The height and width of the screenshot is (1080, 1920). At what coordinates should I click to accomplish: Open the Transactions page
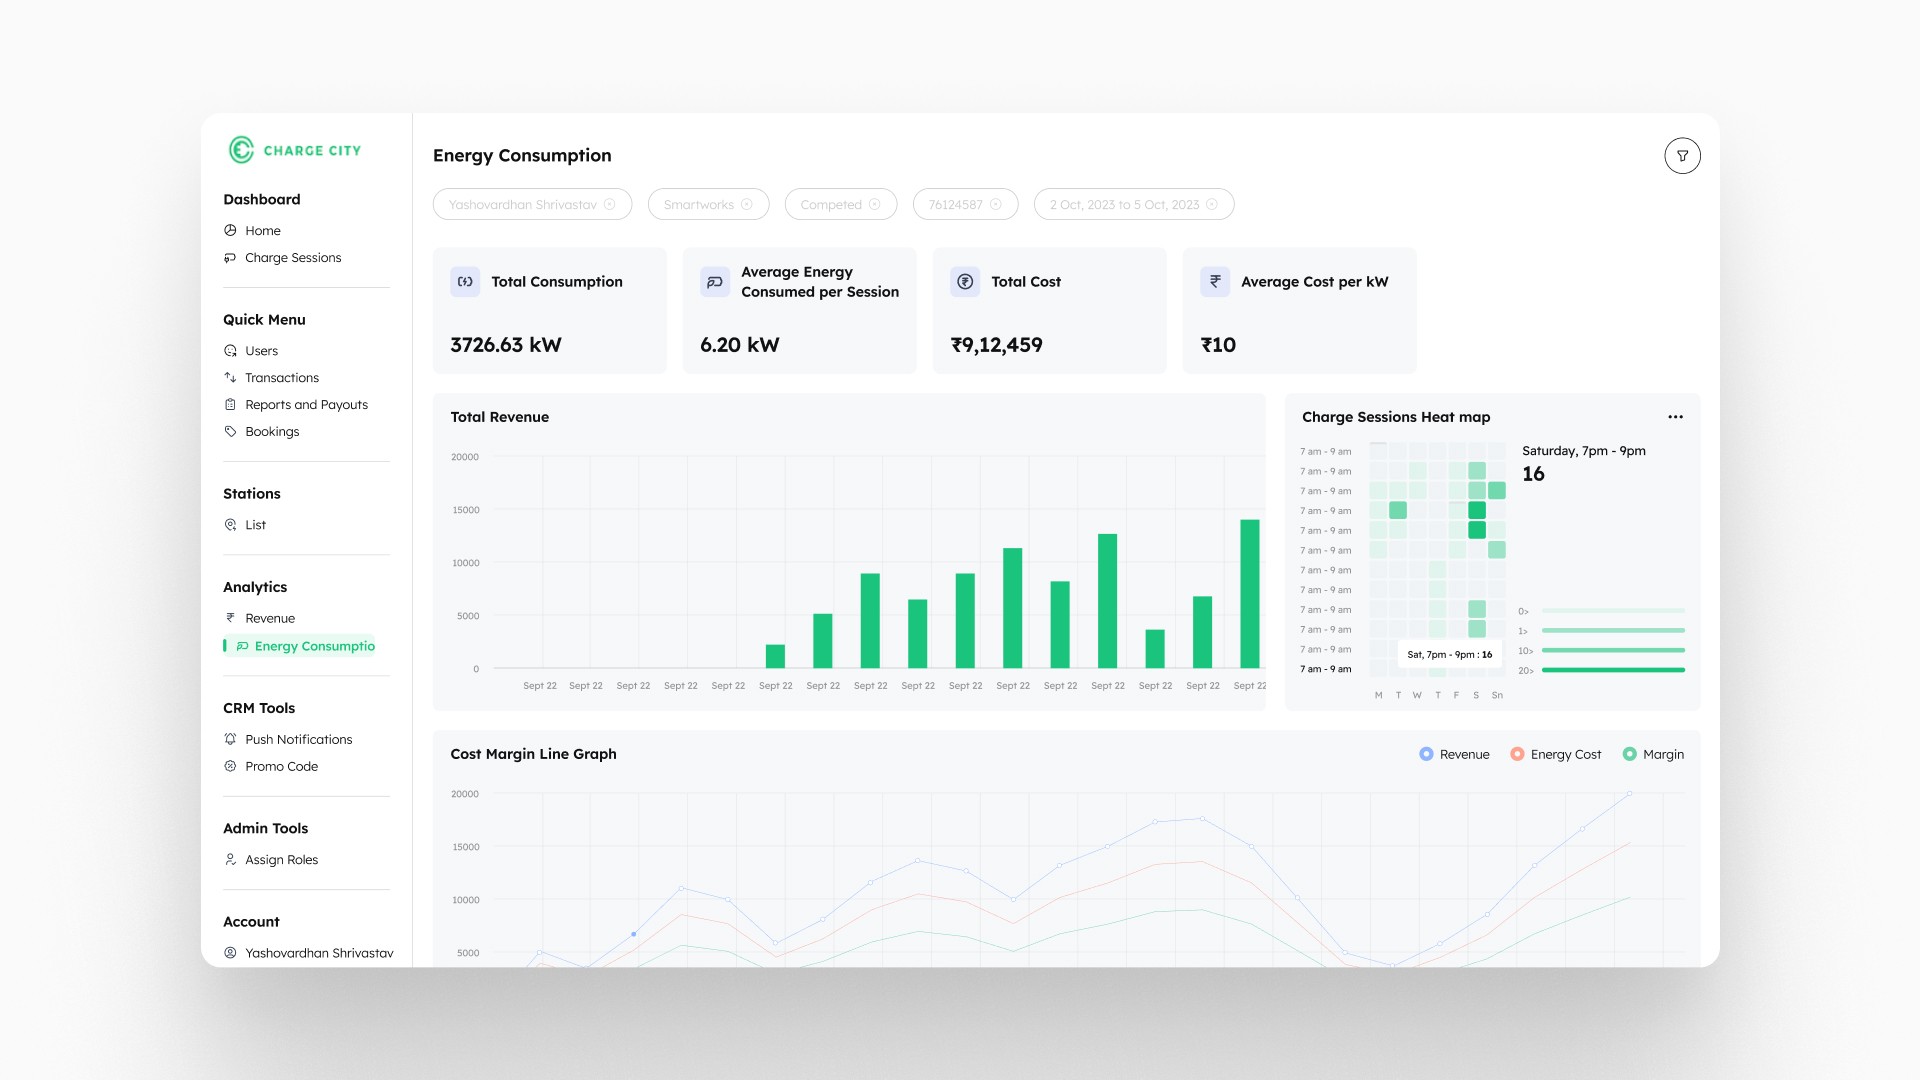[281, 377]
